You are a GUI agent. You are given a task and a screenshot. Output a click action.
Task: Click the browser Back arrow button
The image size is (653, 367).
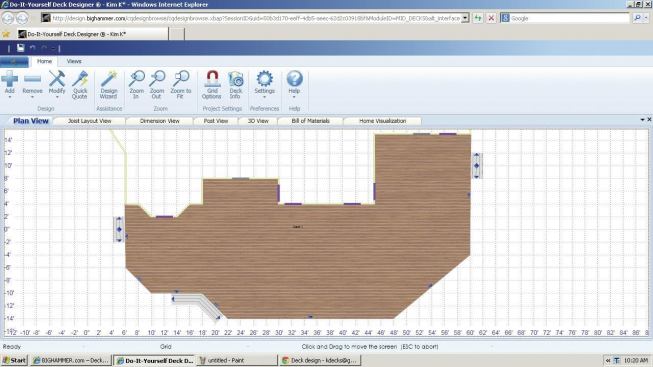click(x=8, y=18)
